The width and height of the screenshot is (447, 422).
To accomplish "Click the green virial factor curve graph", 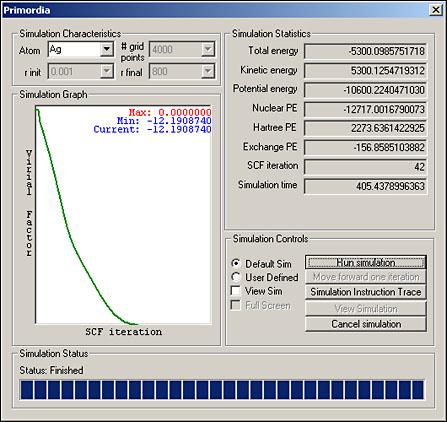I will tap(123, 215).
